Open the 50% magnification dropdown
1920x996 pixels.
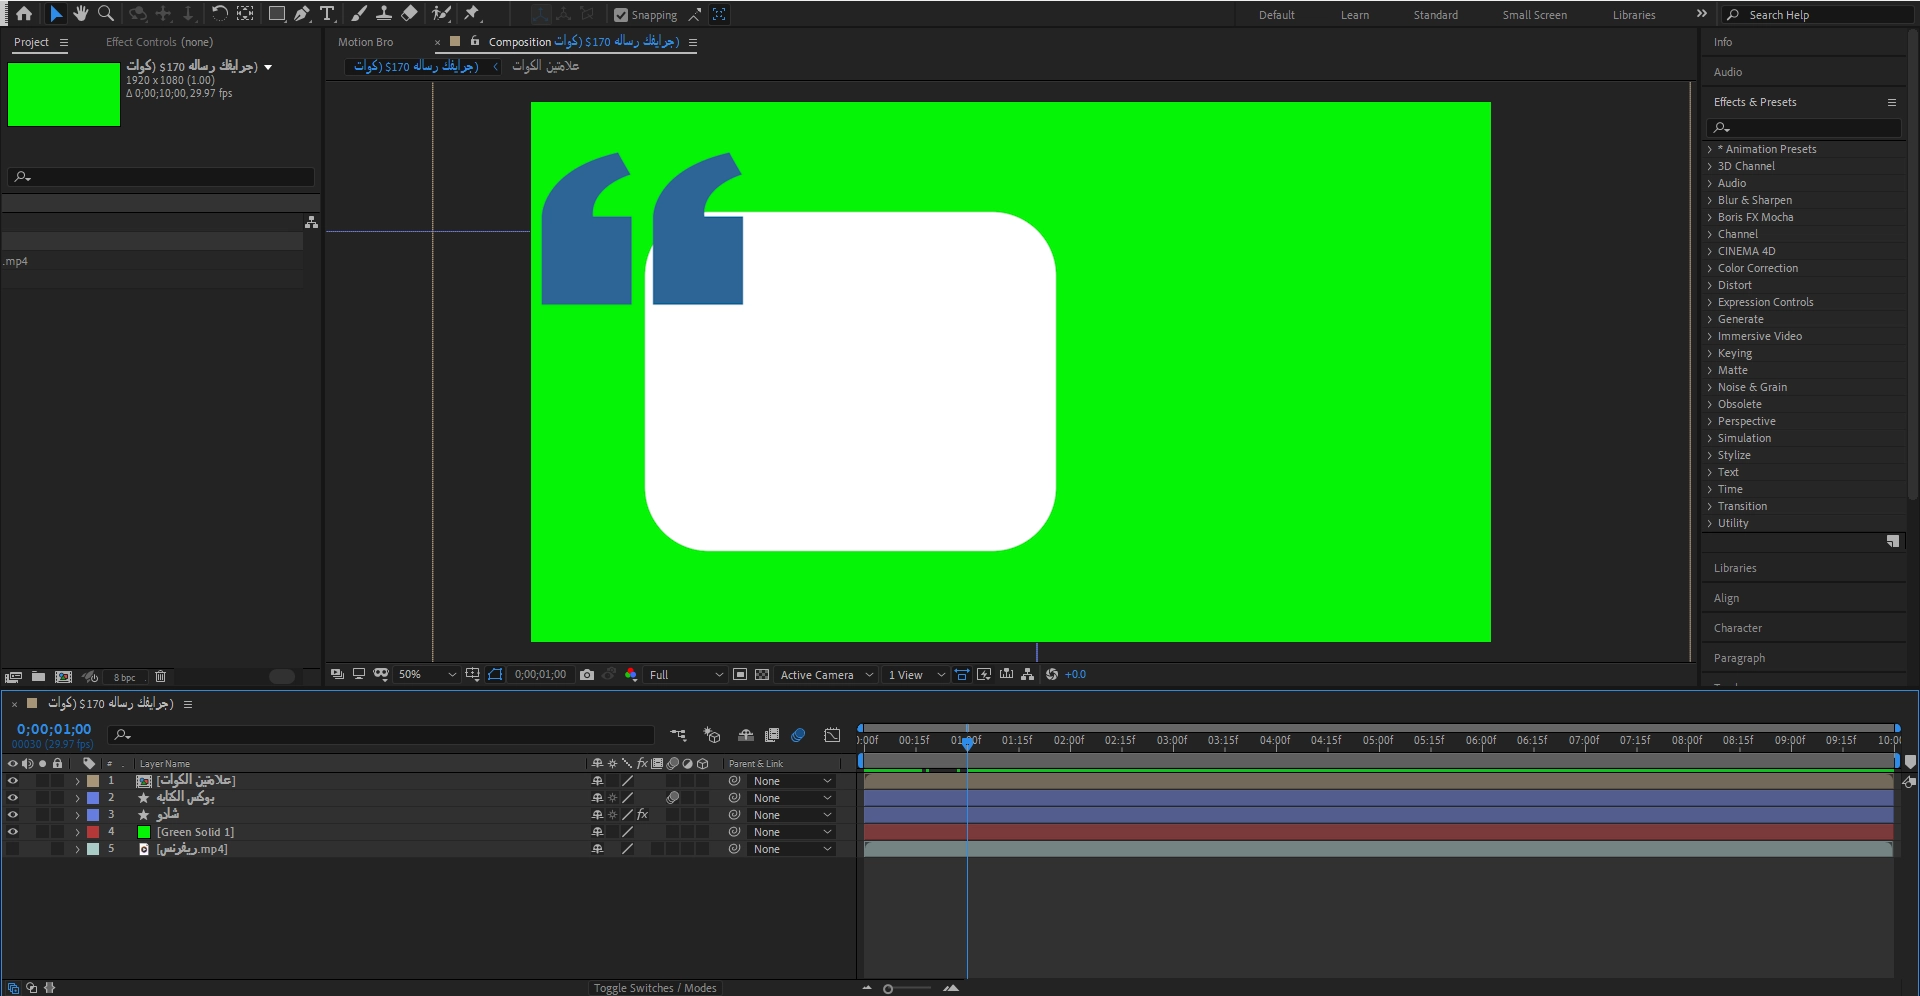coord(427,675)
